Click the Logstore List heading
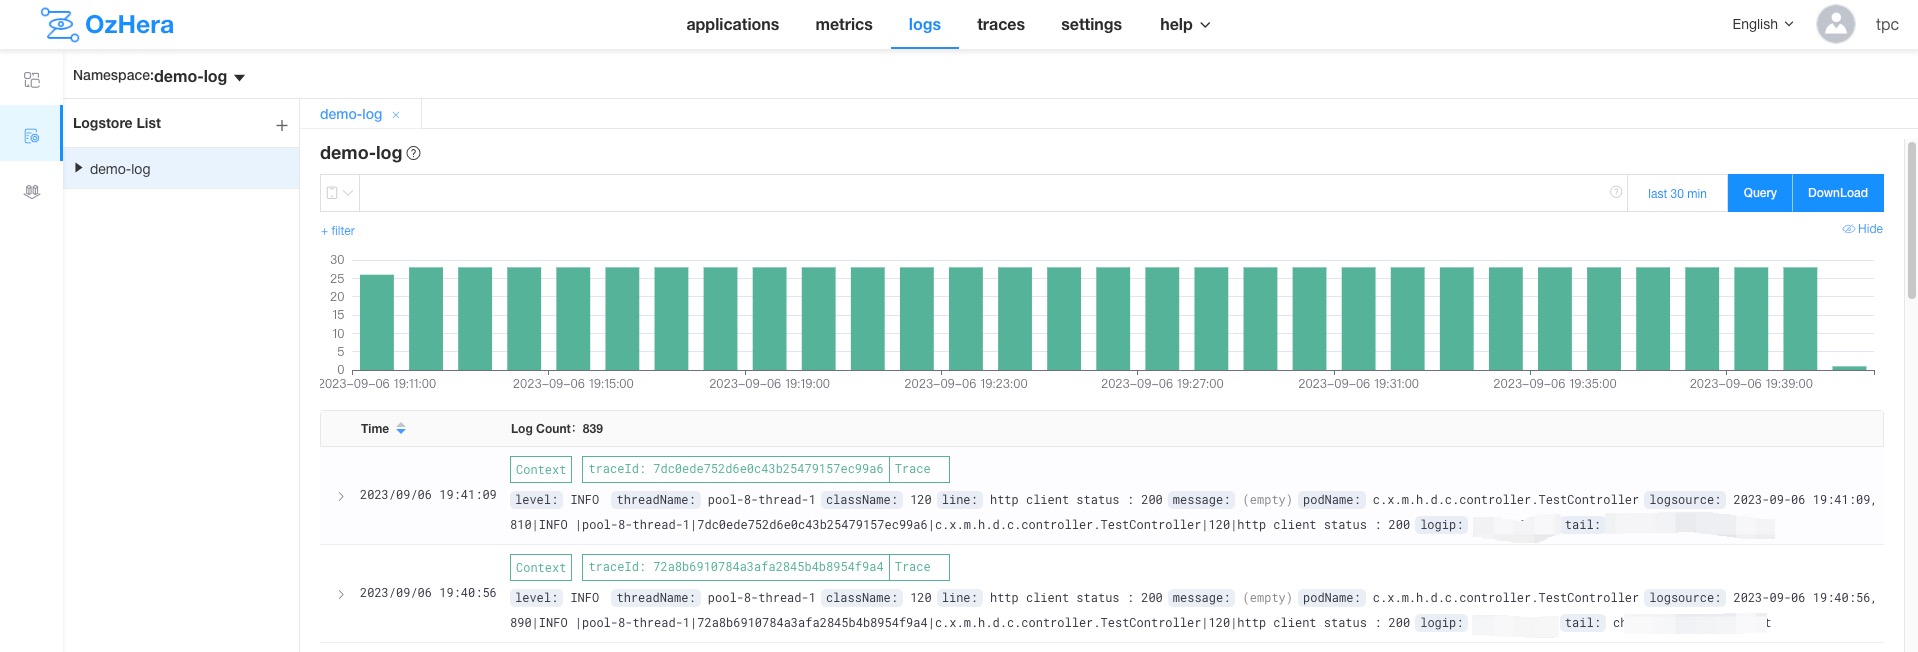The image size is (1918, 652). click(x=117, y=123)
